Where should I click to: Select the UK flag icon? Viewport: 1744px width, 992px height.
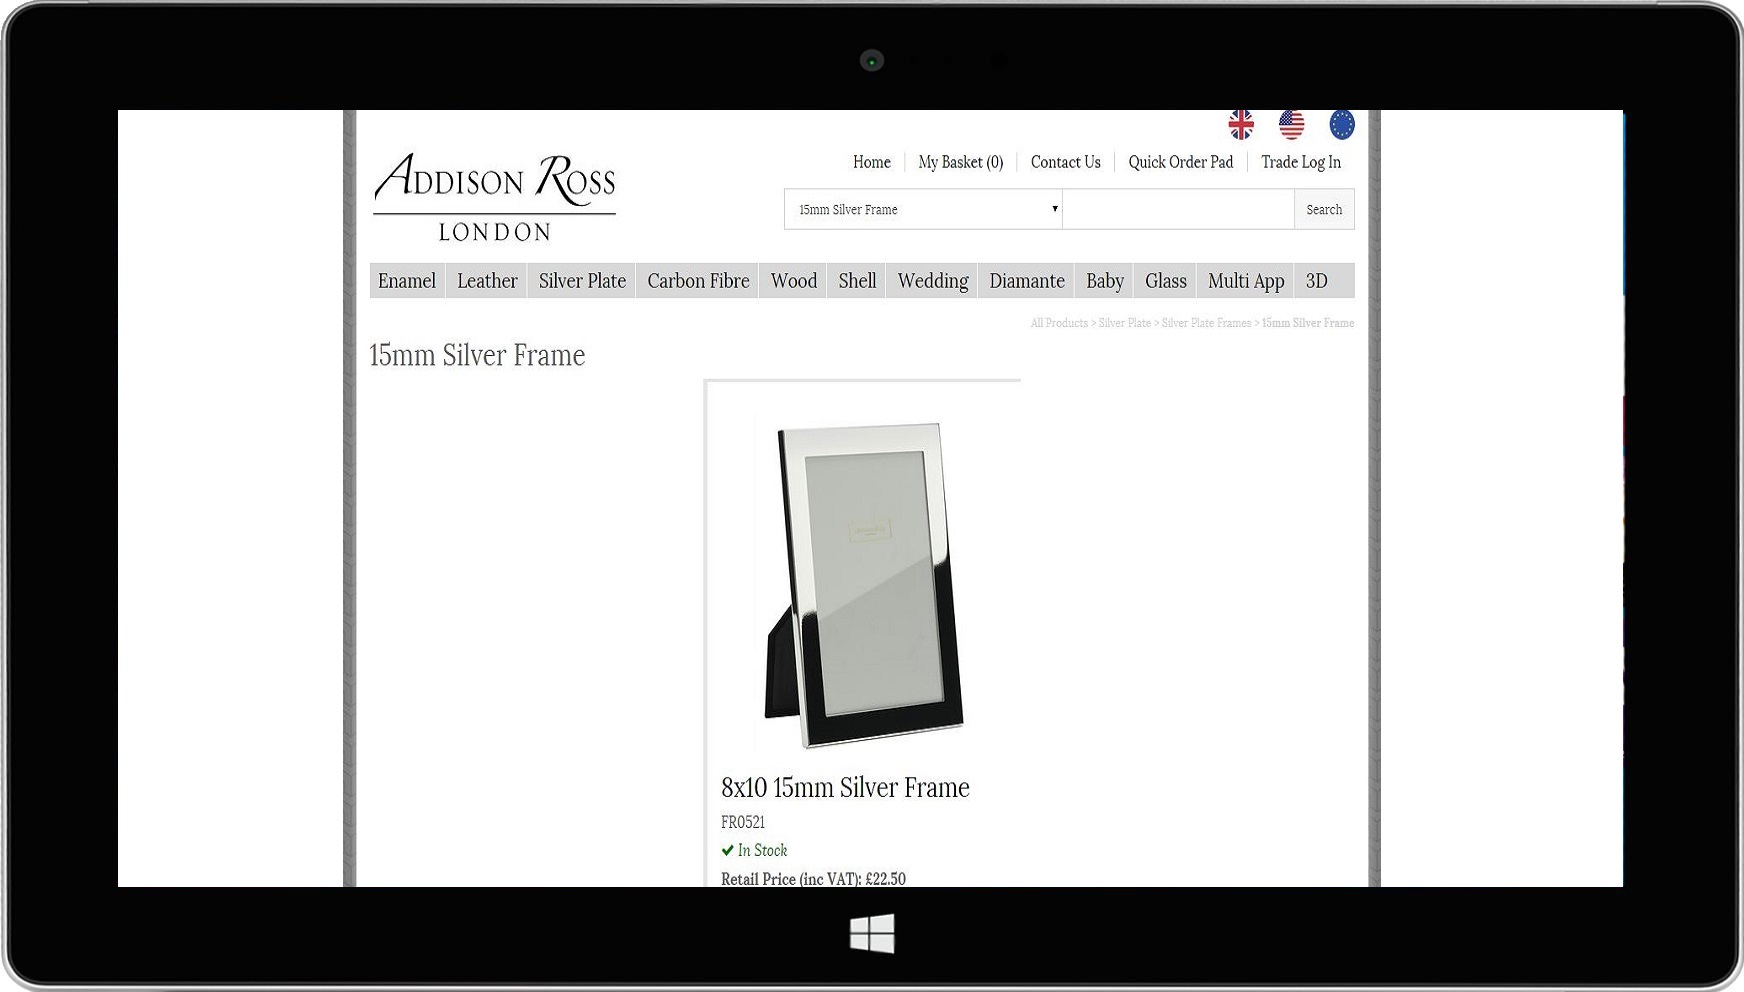(x=1241, y=125)
